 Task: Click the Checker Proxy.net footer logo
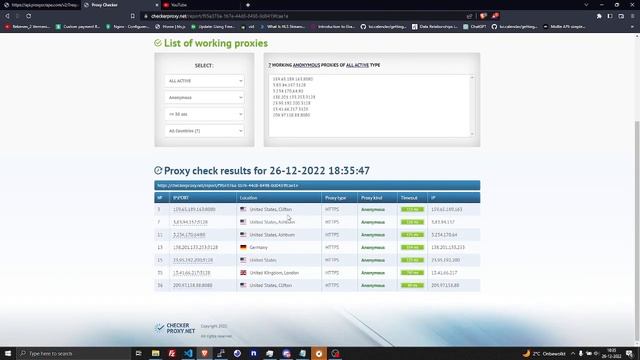(175, 328)
